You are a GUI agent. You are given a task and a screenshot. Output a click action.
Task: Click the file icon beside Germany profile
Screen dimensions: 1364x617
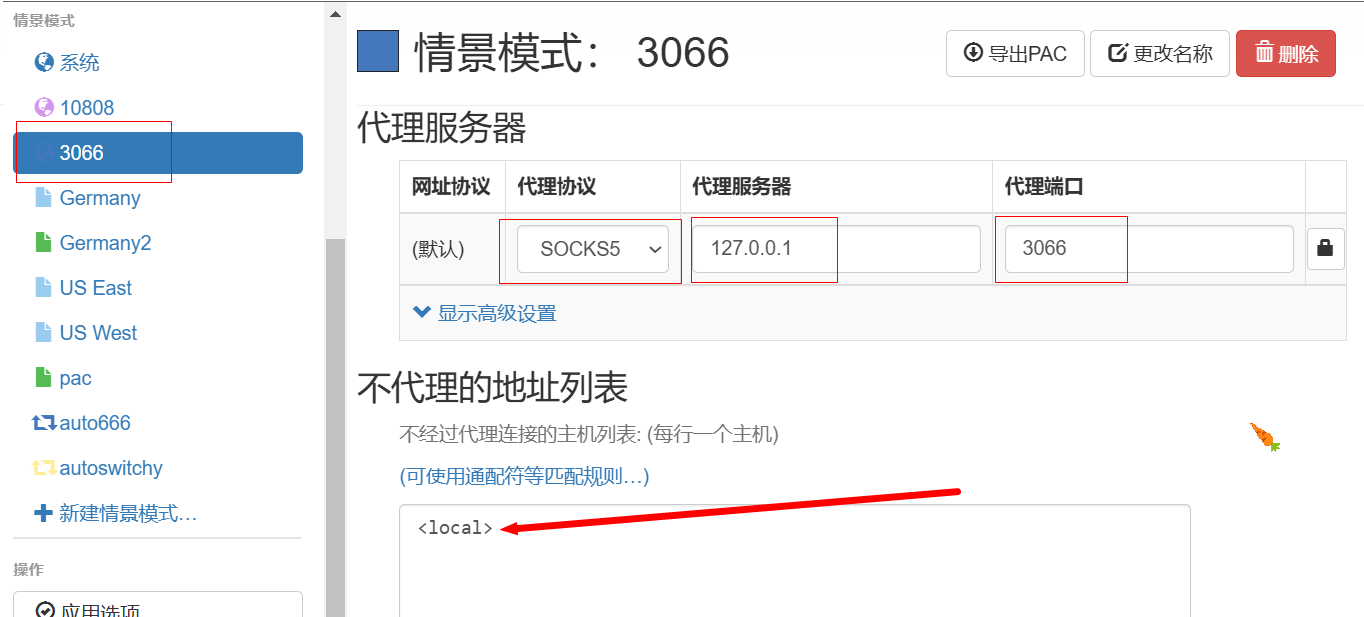(43, 198)
